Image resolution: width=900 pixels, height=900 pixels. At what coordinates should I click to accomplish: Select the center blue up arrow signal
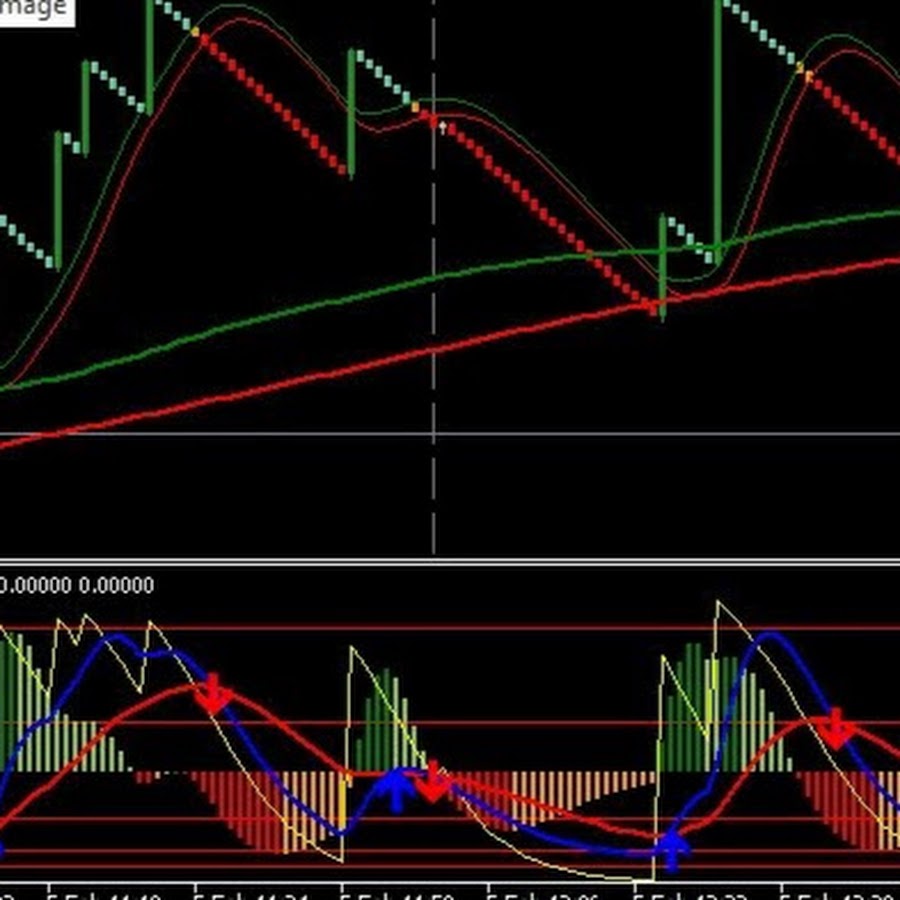396,789
